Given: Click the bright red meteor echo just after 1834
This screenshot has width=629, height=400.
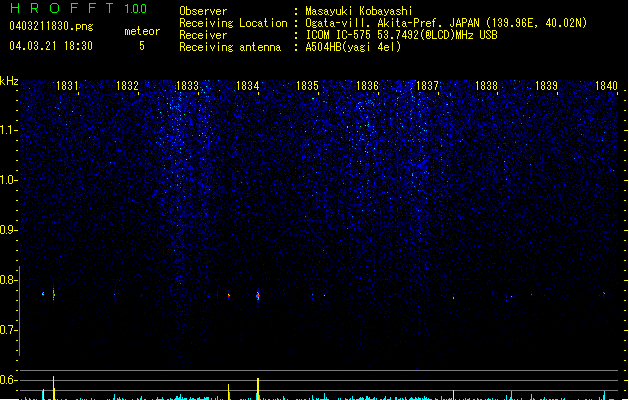Looking at the screenshot, I should (x=258, y=296).
